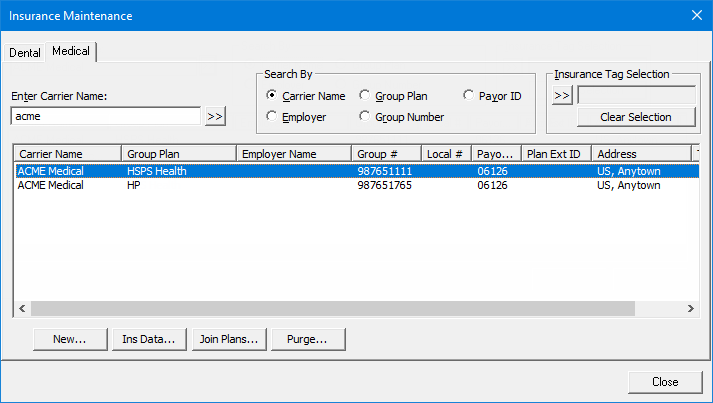The height and width of the screenshot is (403, 713).
Task: Open Ins Data... for selected plan
Action: [148, 339]
